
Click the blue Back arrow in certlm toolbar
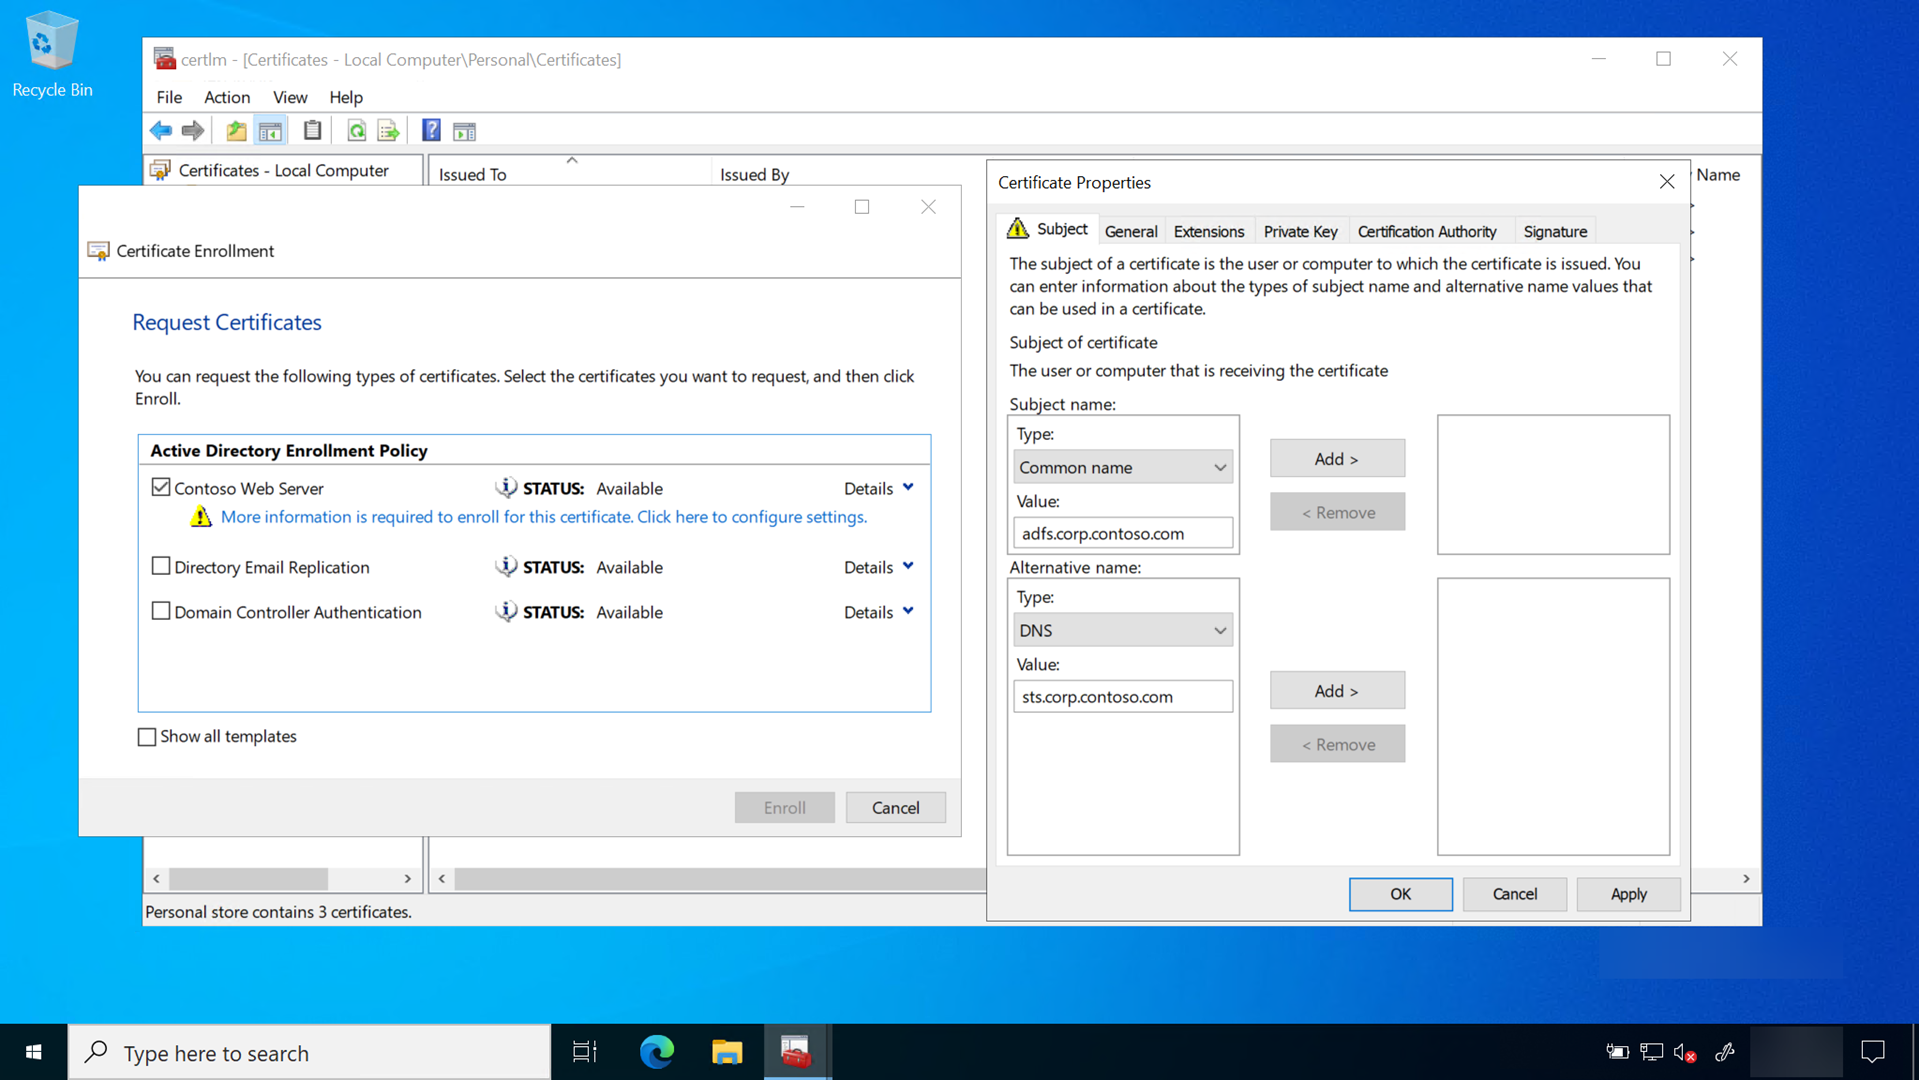click(161, 131)
